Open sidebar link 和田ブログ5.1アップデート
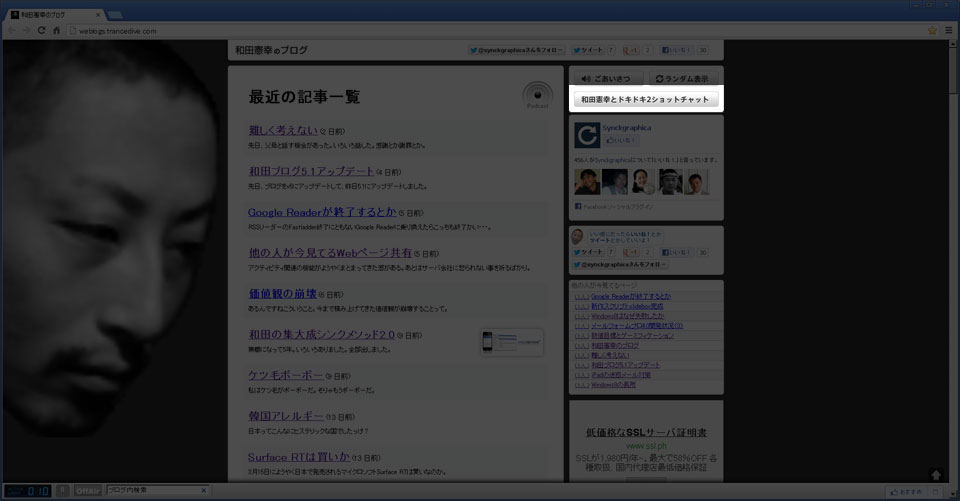 625,365
